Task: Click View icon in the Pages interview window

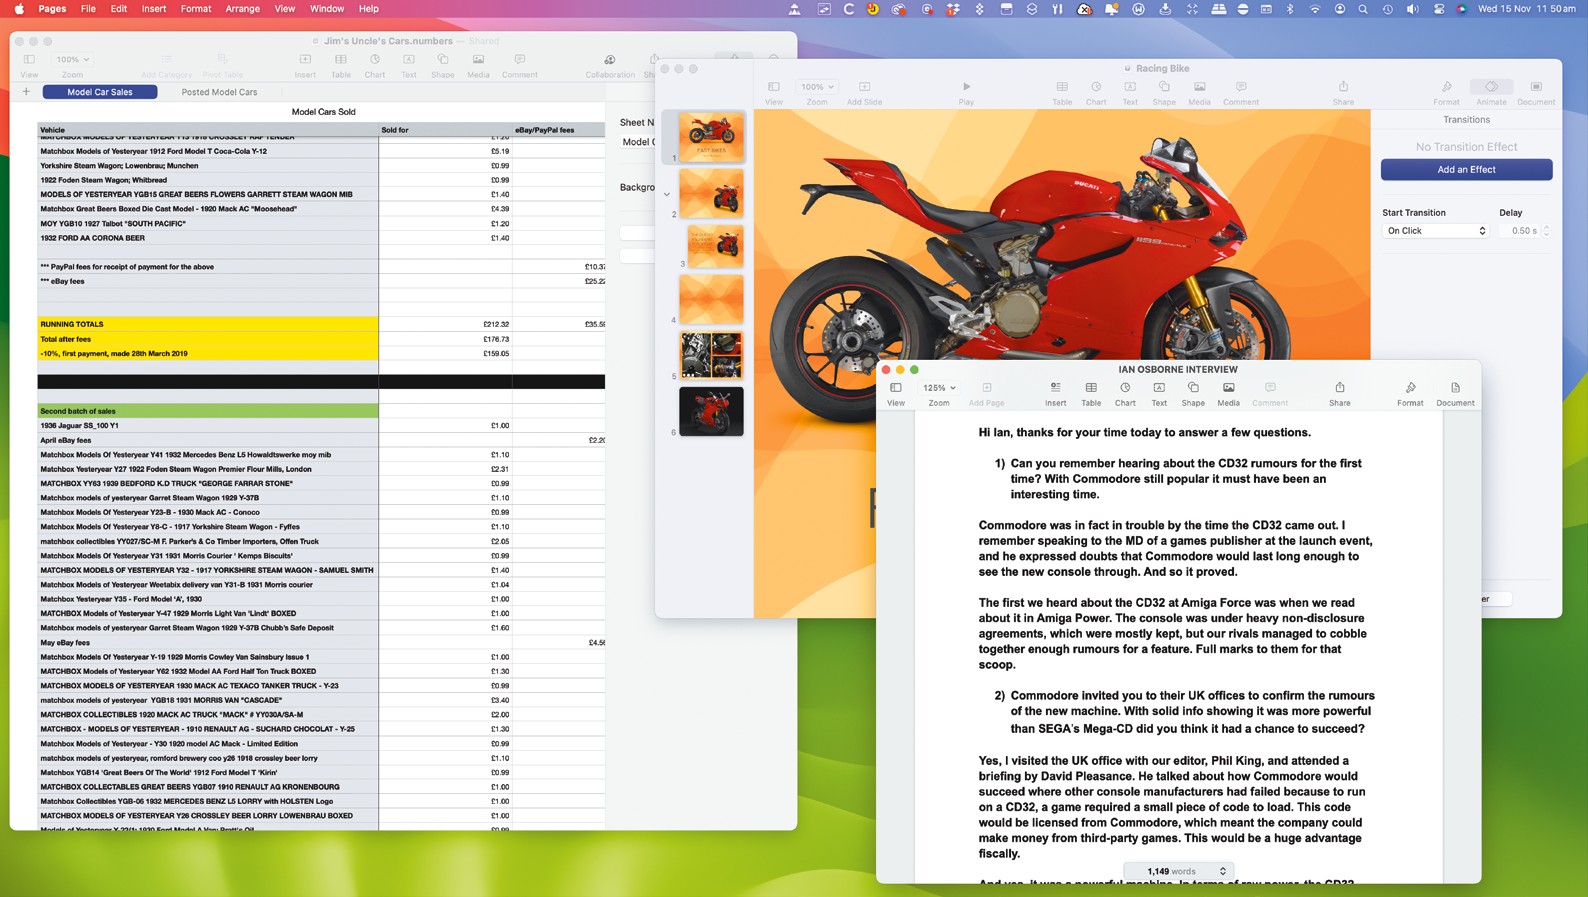Action: (896, 393)
